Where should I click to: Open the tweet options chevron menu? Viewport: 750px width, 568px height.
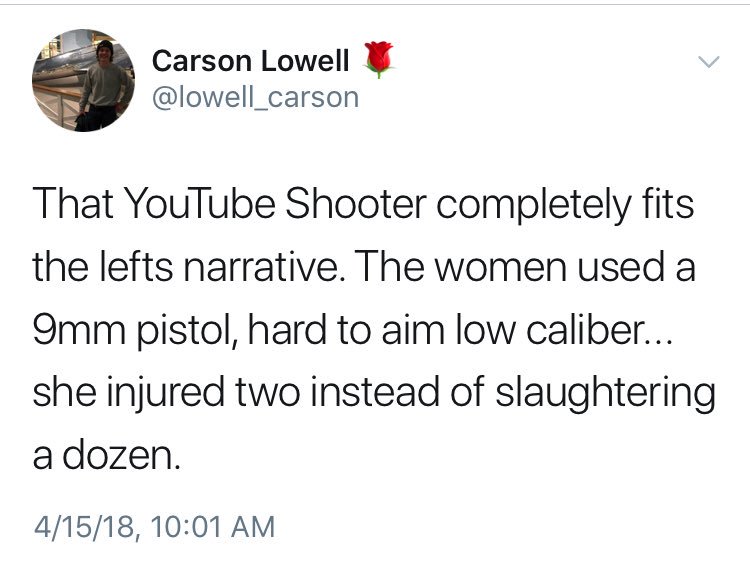(x=708, y=62)
